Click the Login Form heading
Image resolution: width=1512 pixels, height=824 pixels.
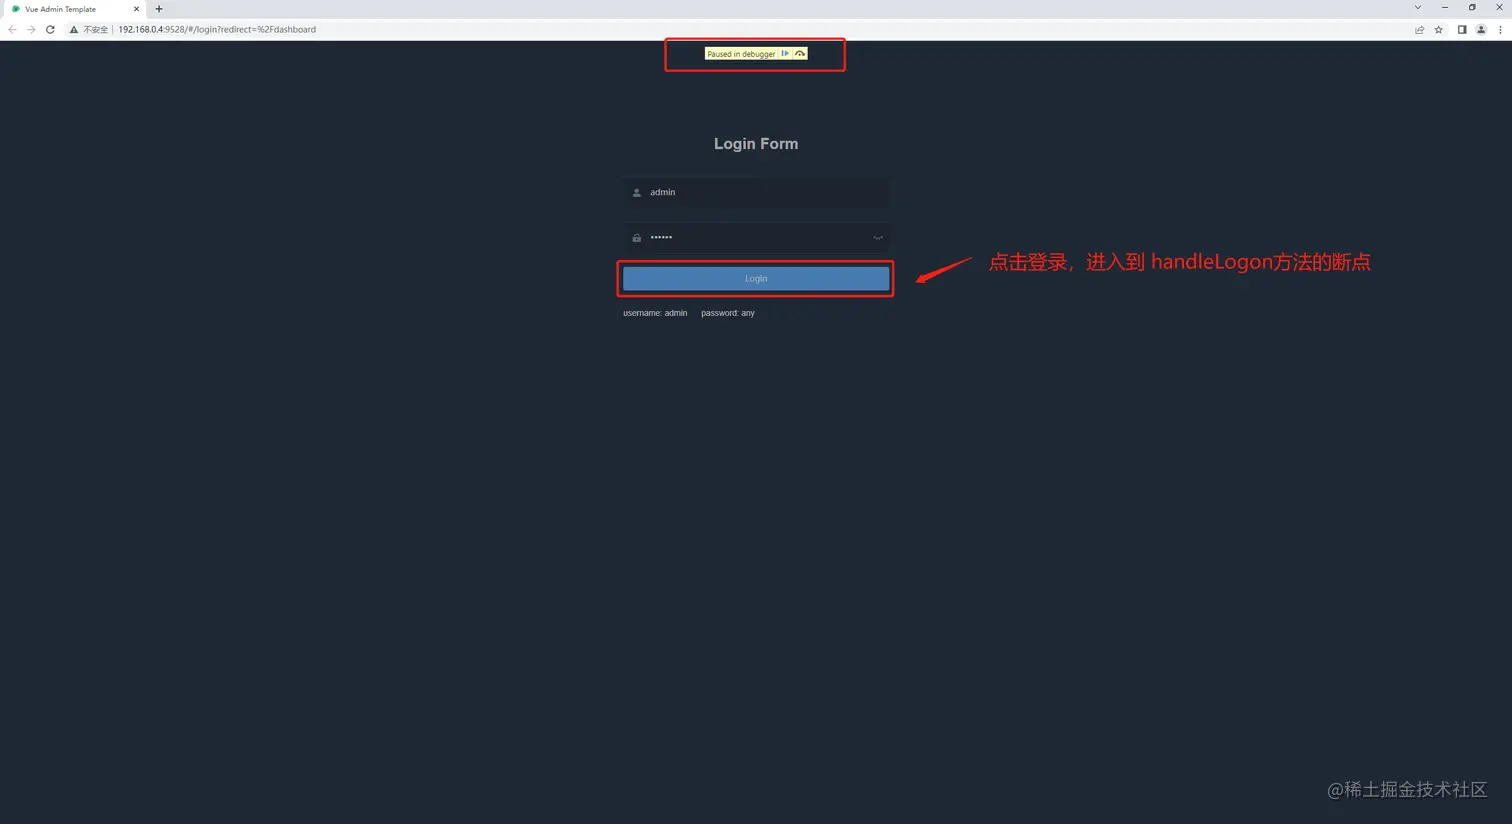[x=755, y=143]
